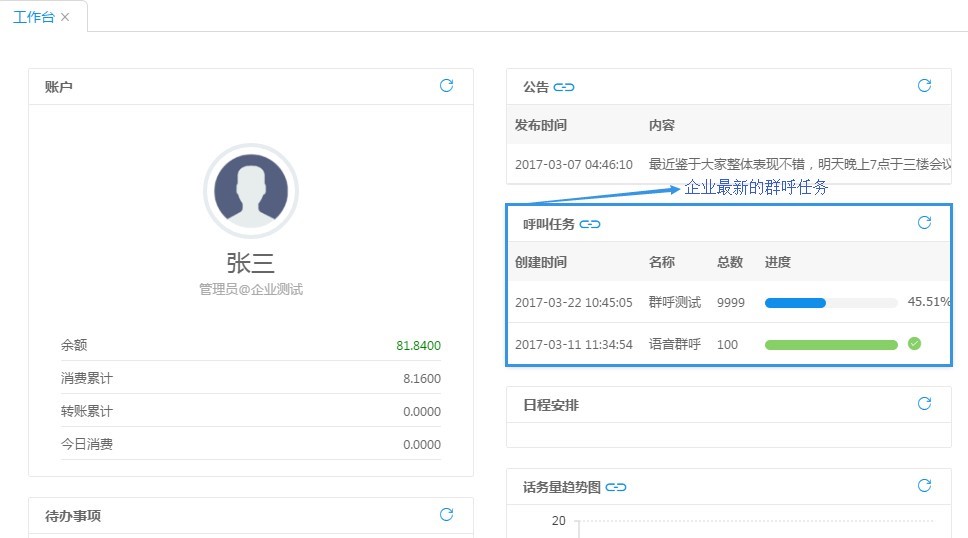Refresh the 公告 announcements panel
The height and width of the screenshot is (538, 968).
pos(924,86)
